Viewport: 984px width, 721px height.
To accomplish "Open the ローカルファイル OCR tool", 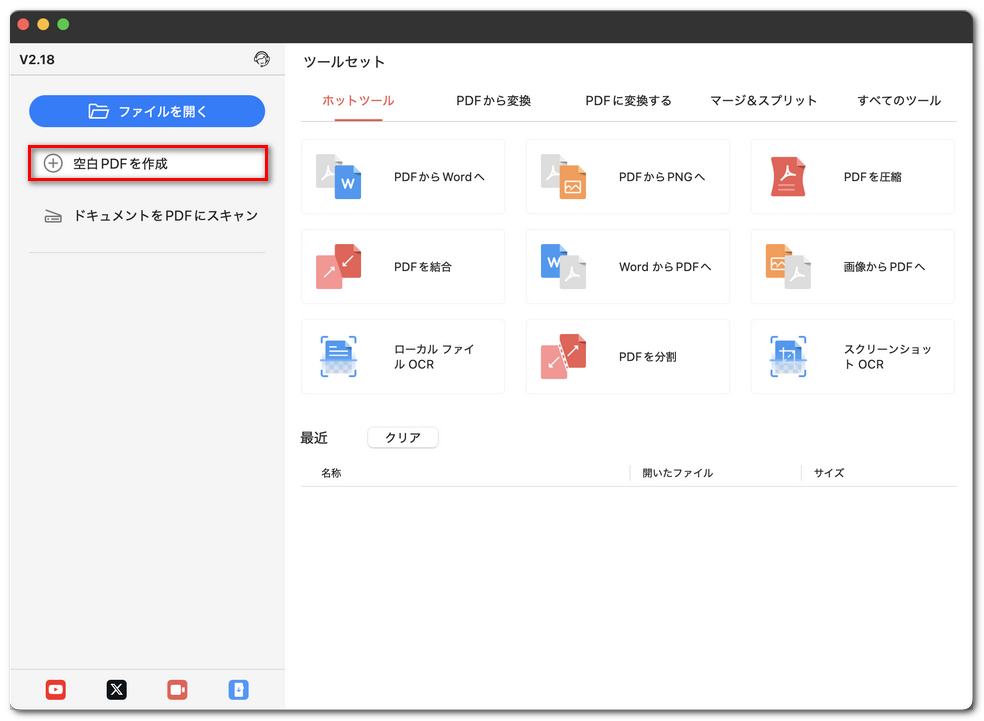I will click(402, 356).
